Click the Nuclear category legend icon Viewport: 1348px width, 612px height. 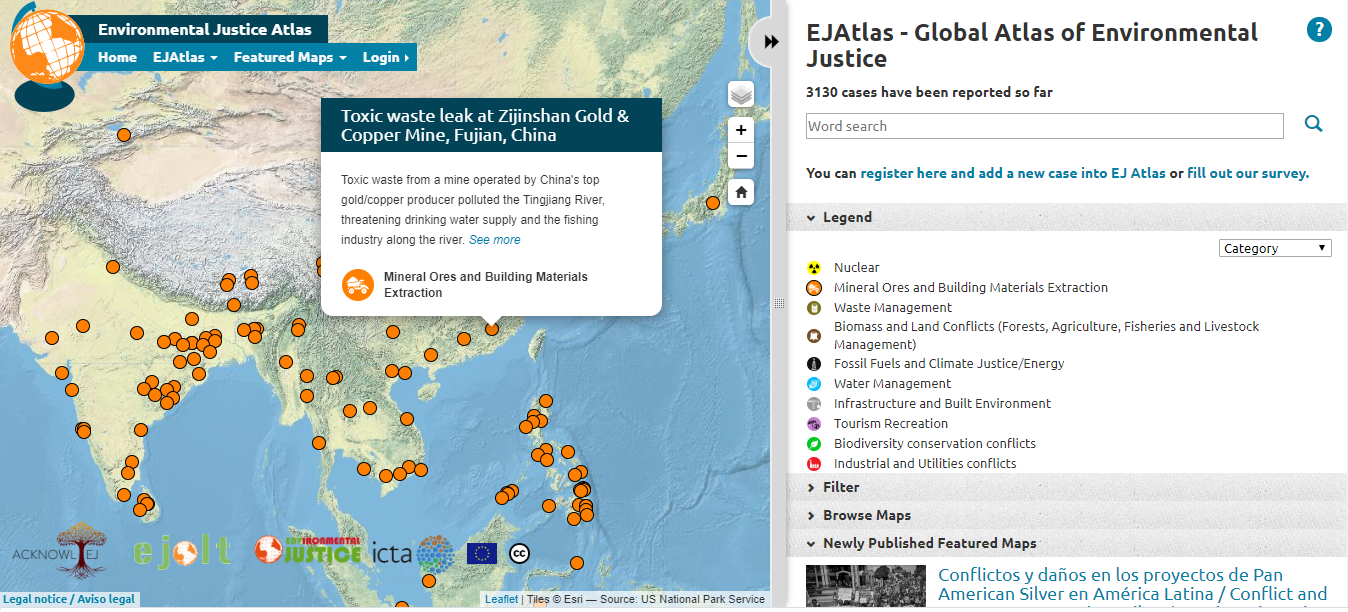tap(814, 268)
